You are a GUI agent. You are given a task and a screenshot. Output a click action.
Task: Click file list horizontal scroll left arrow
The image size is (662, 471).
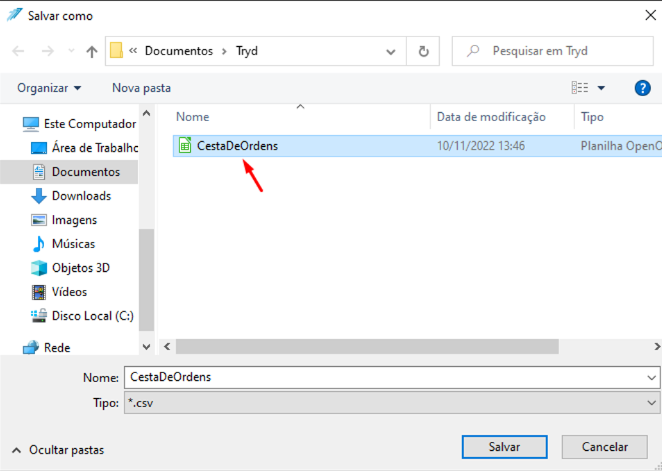tap(167, 346)
